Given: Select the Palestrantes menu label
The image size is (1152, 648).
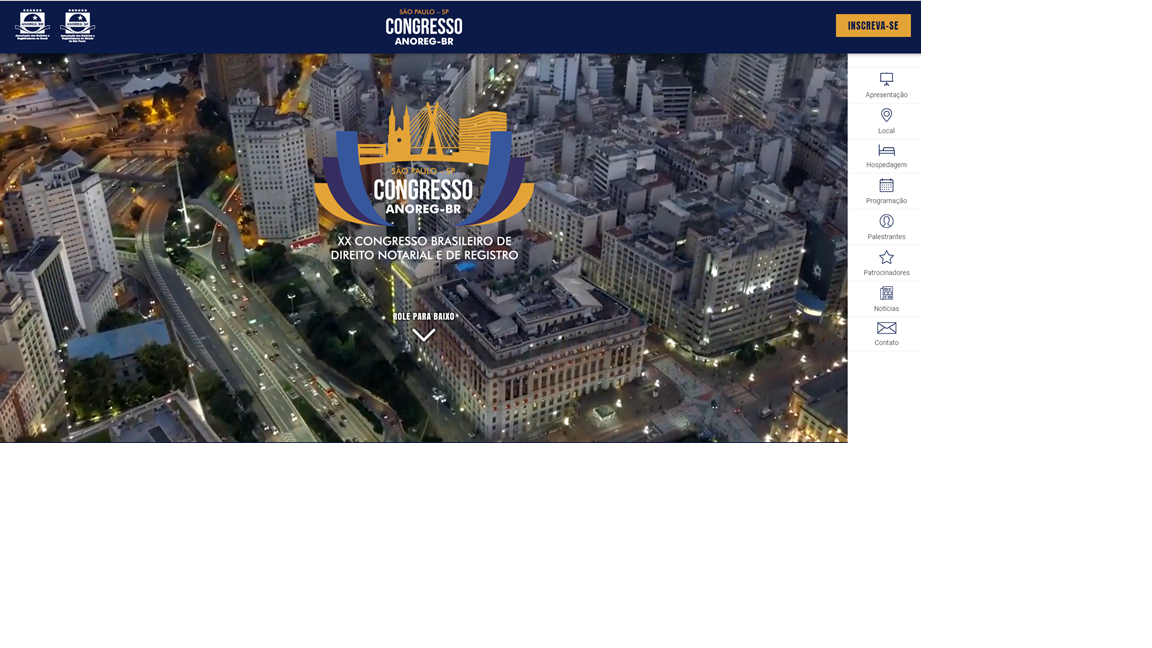Looking at the screenshot, I should 886,237.
